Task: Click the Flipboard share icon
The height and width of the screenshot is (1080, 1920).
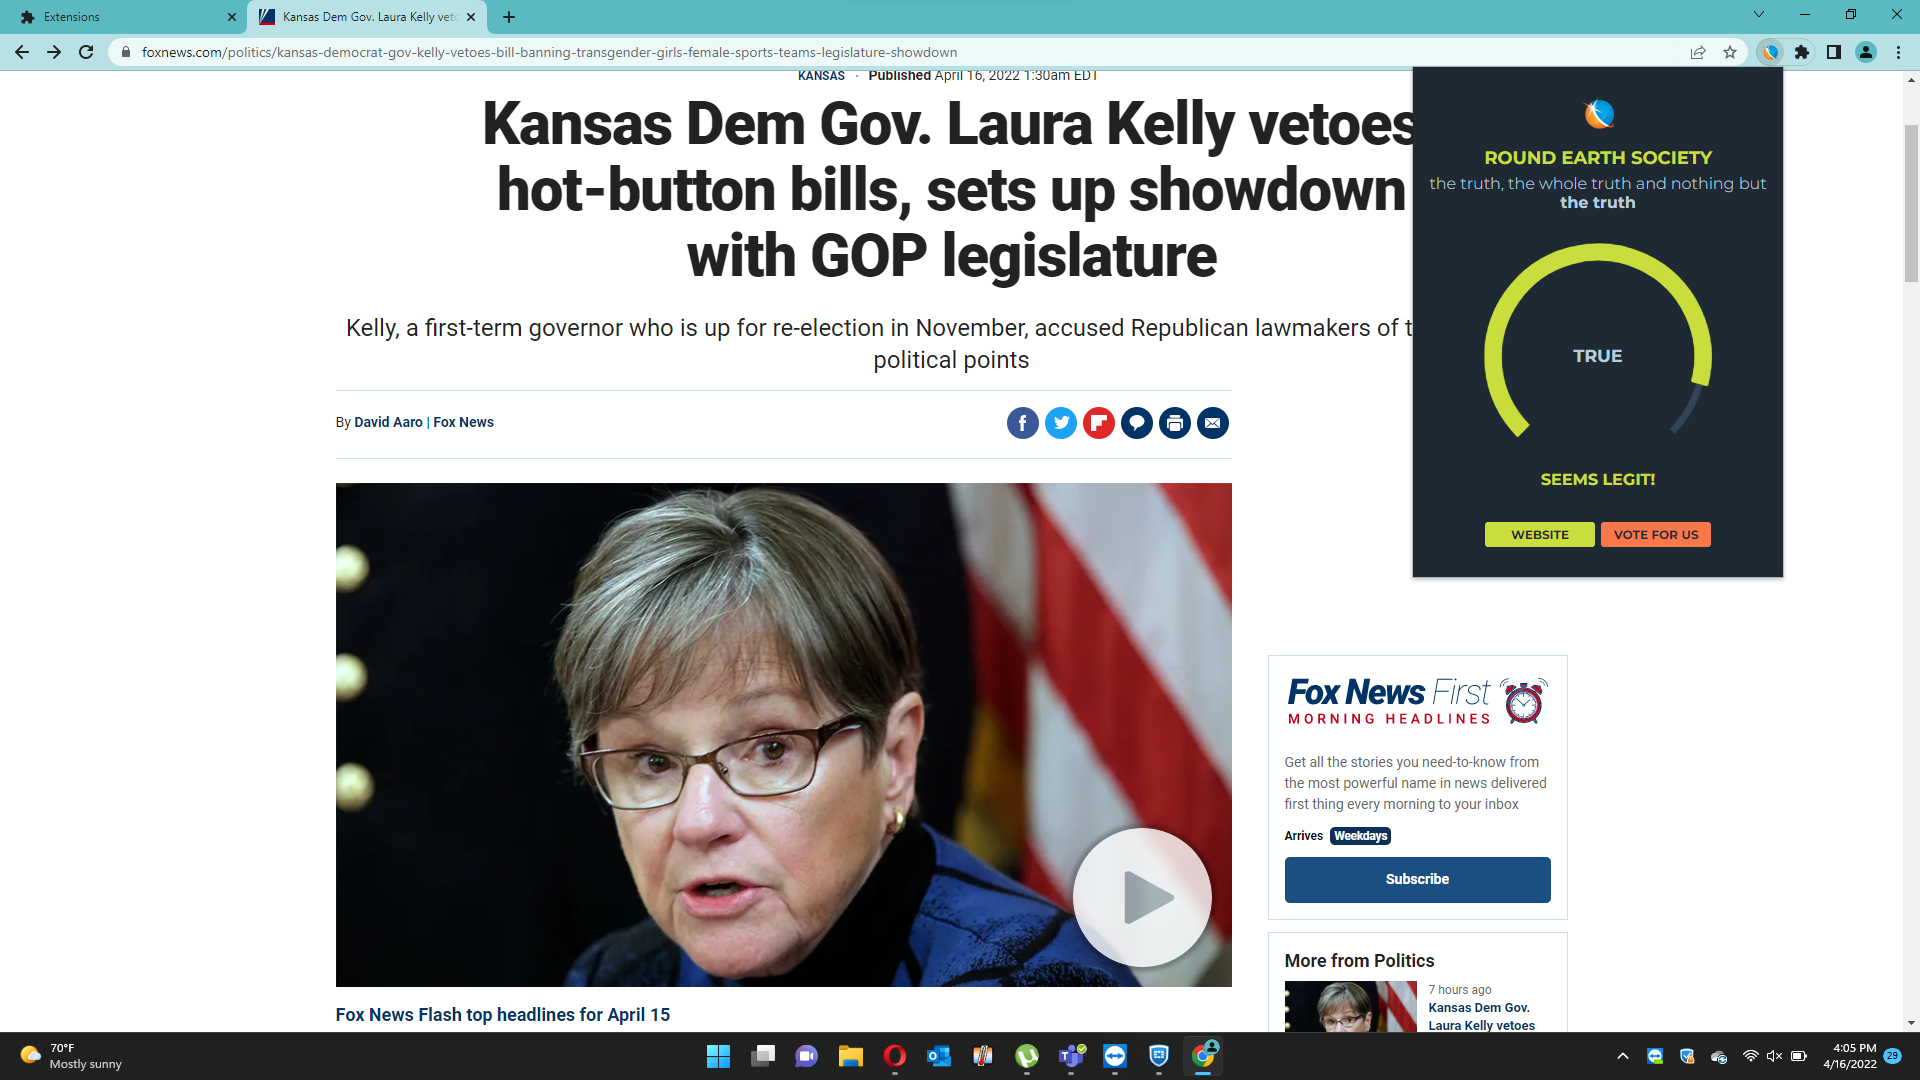Action: tap(1098, 423)
